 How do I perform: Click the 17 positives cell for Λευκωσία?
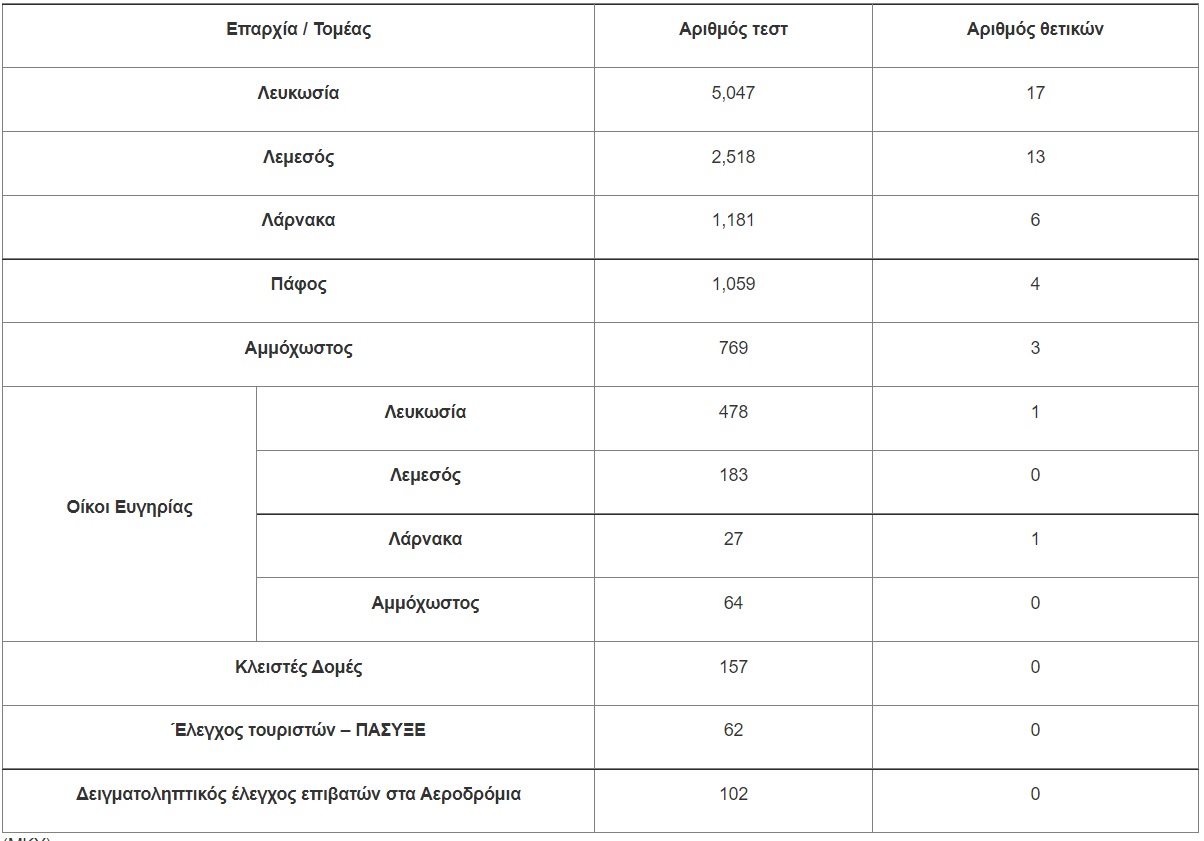pyautogui.click(x=1035, y=93)
